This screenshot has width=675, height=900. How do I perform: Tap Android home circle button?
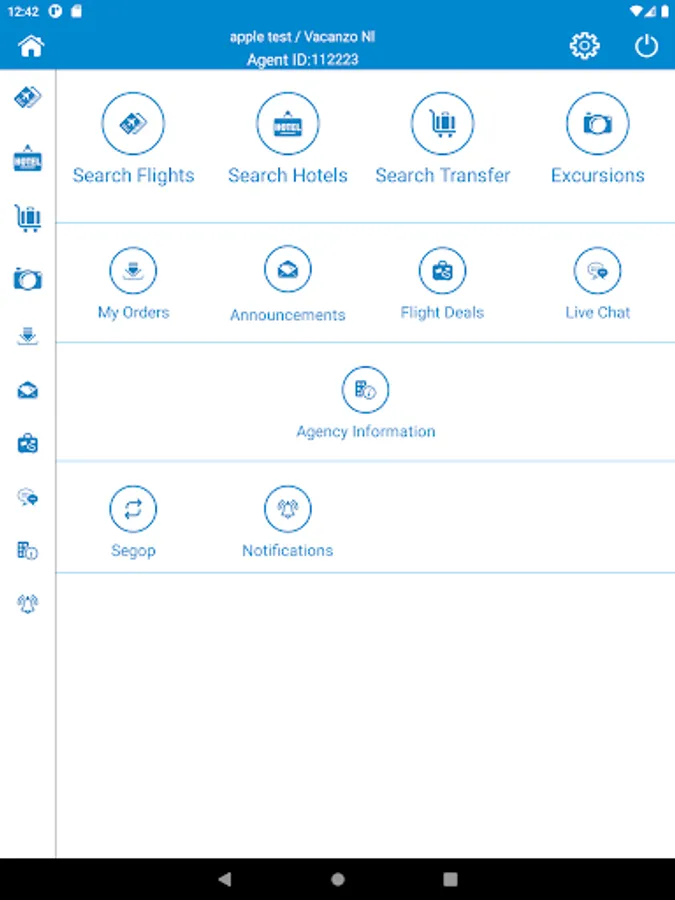pyautogui.click(x=338, y=879)
